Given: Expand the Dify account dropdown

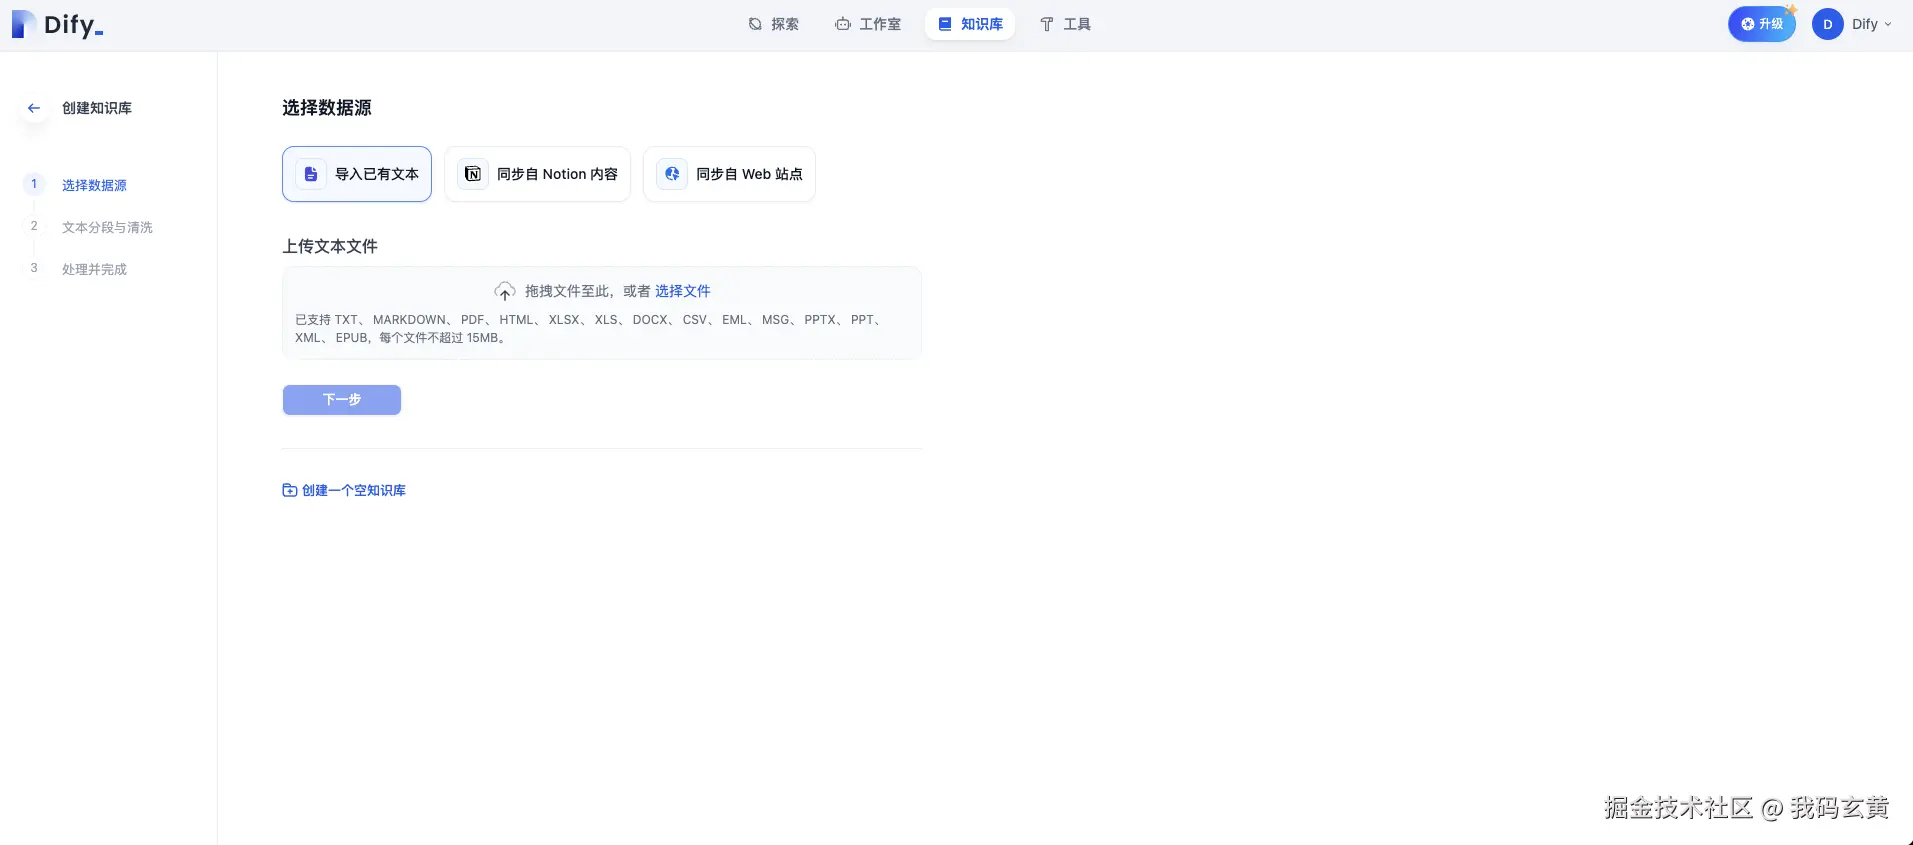Looking at the screenshot, I should [x=1871, y=24].
